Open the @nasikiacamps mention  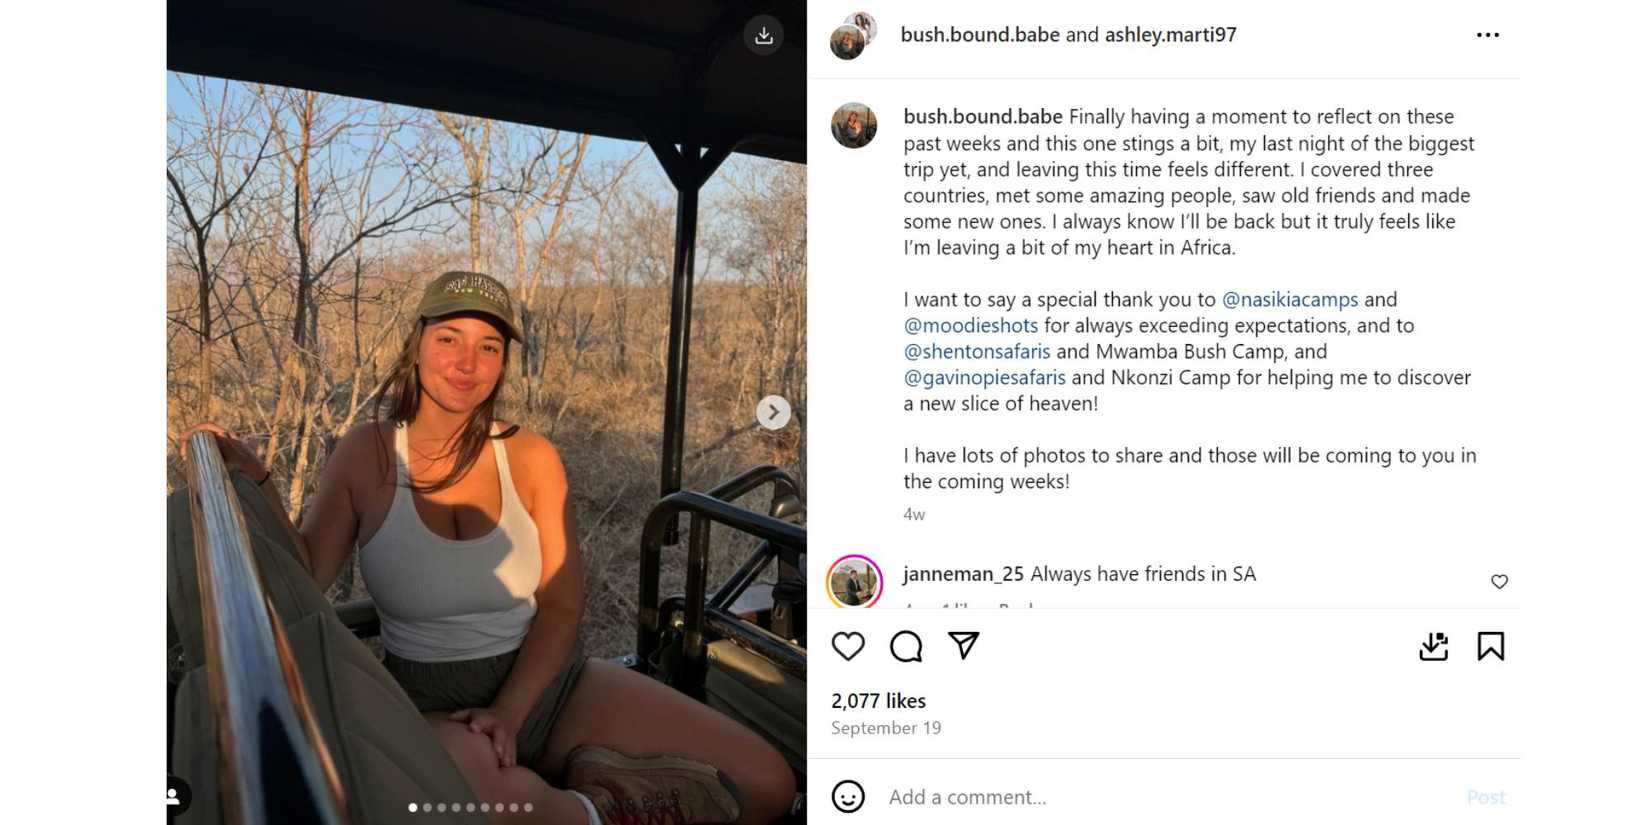tap(1290, 299)
